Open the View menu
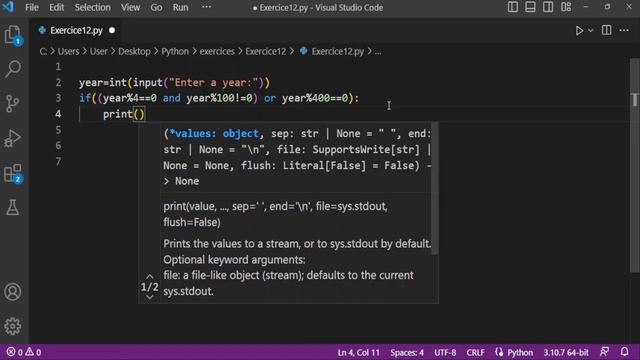This screenshot has width=640, height=360. [130, 7]
